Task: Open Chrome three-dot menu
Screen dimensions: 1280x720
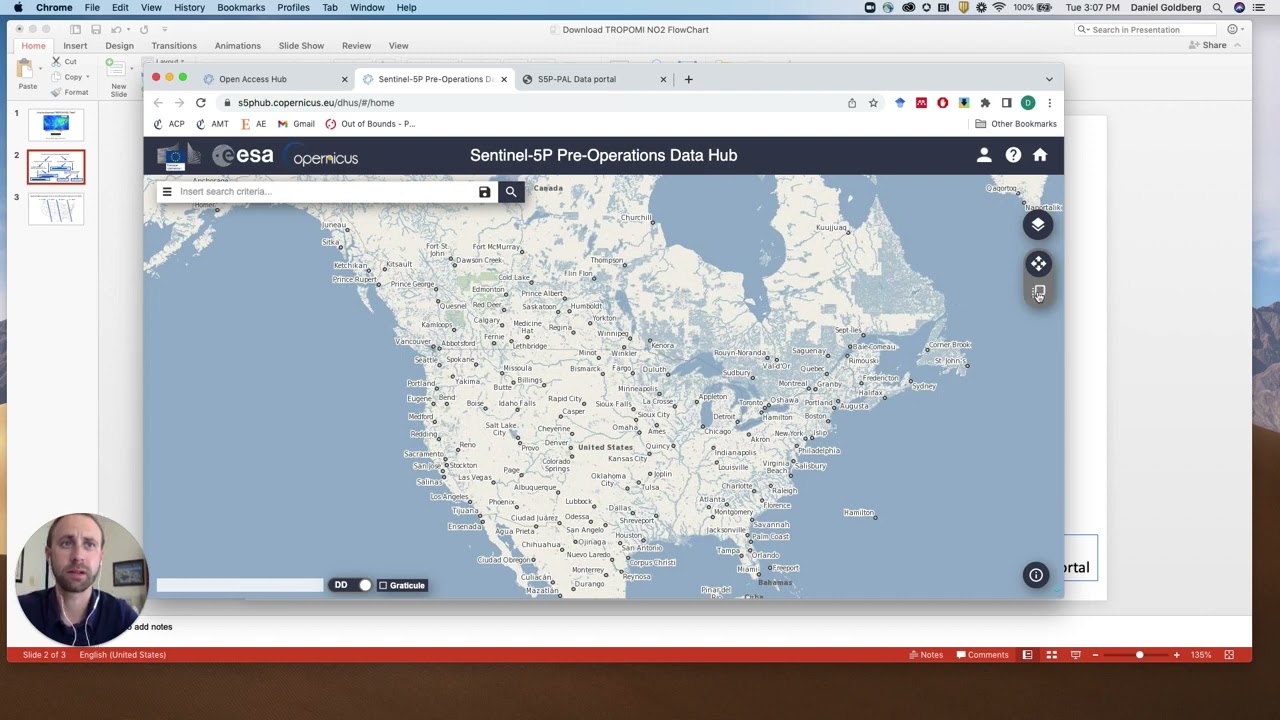Action: pyautogui.click(x=1049, y=103)
